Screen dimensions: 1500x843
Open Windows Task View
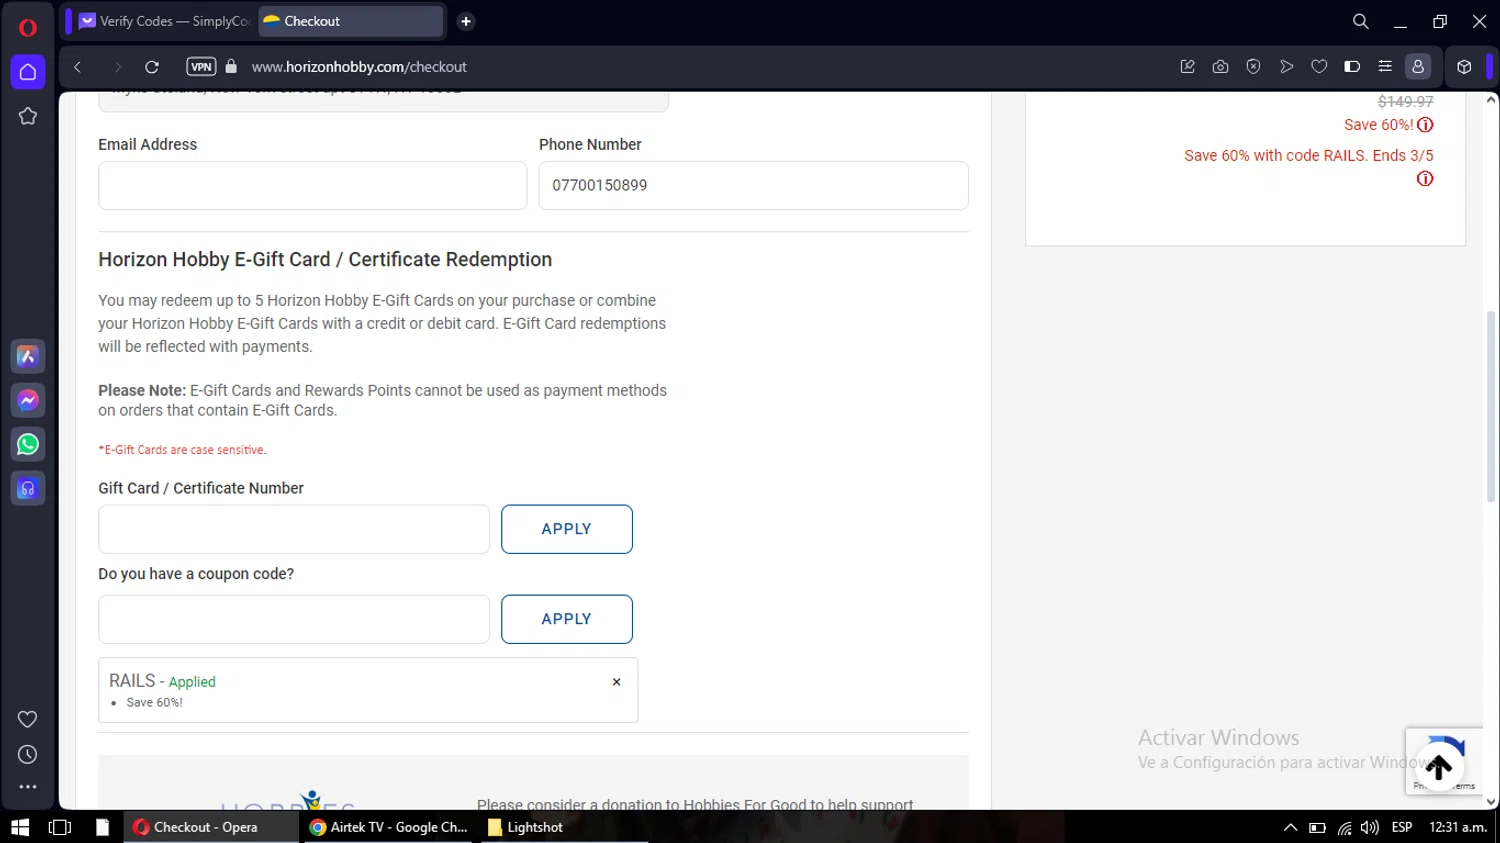tap(60, 827)
